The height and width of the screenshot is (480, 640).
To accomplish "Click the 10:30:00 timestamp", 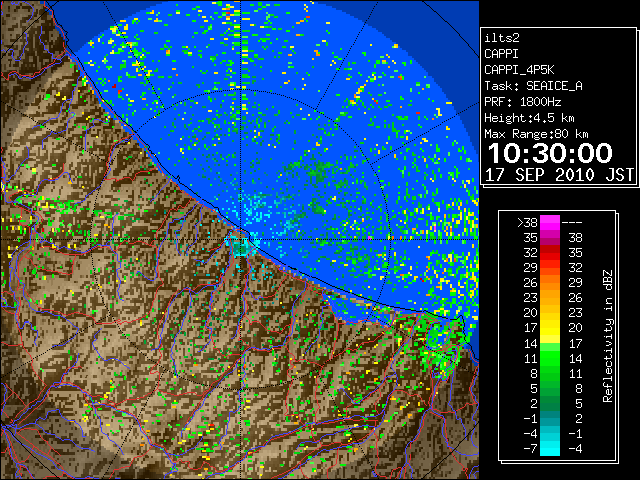I will [x=550, y=153].
